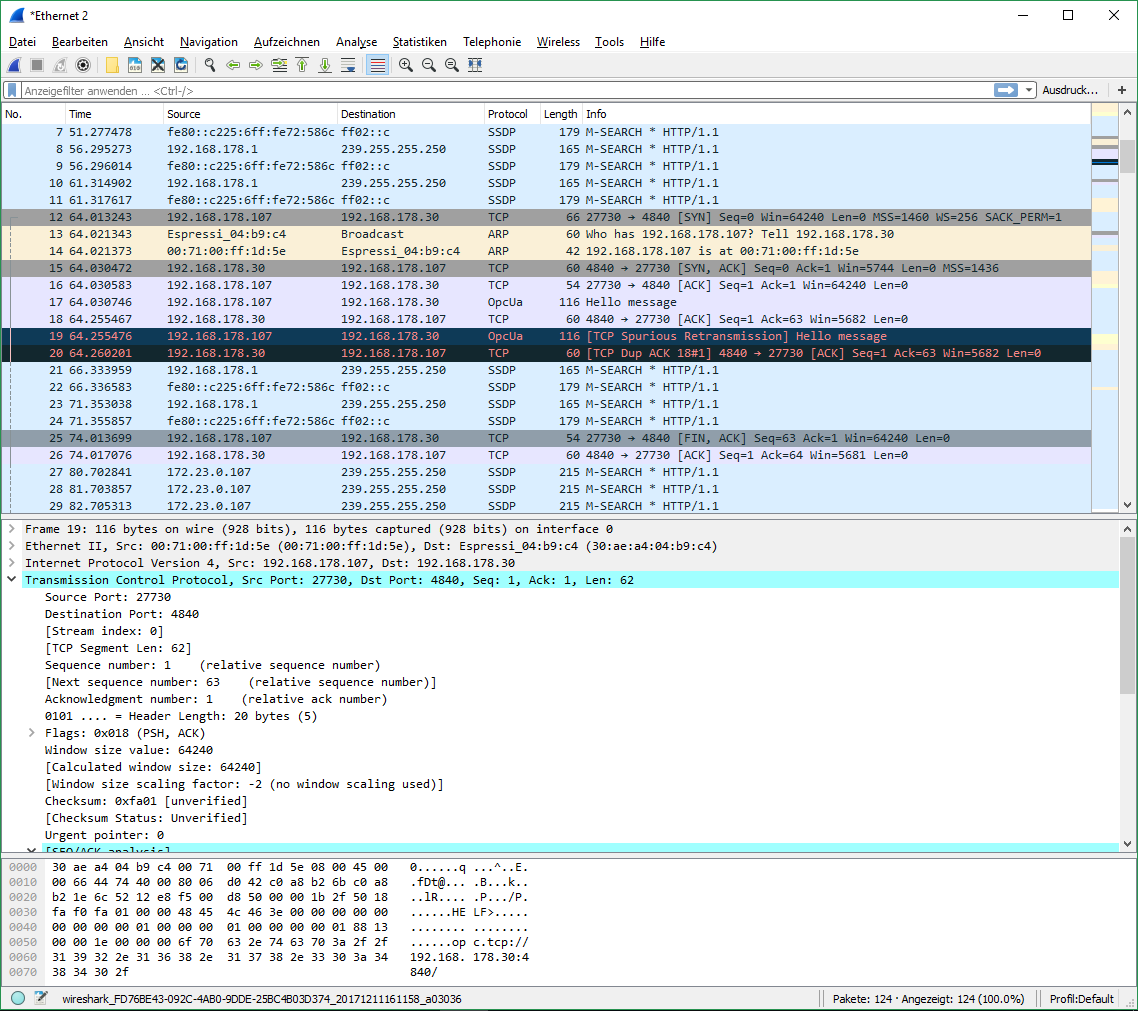Apply the display filter arrow button
Image resolution: width=1138 pixels, height=1011 pixels.
[x=1006, y=90]
